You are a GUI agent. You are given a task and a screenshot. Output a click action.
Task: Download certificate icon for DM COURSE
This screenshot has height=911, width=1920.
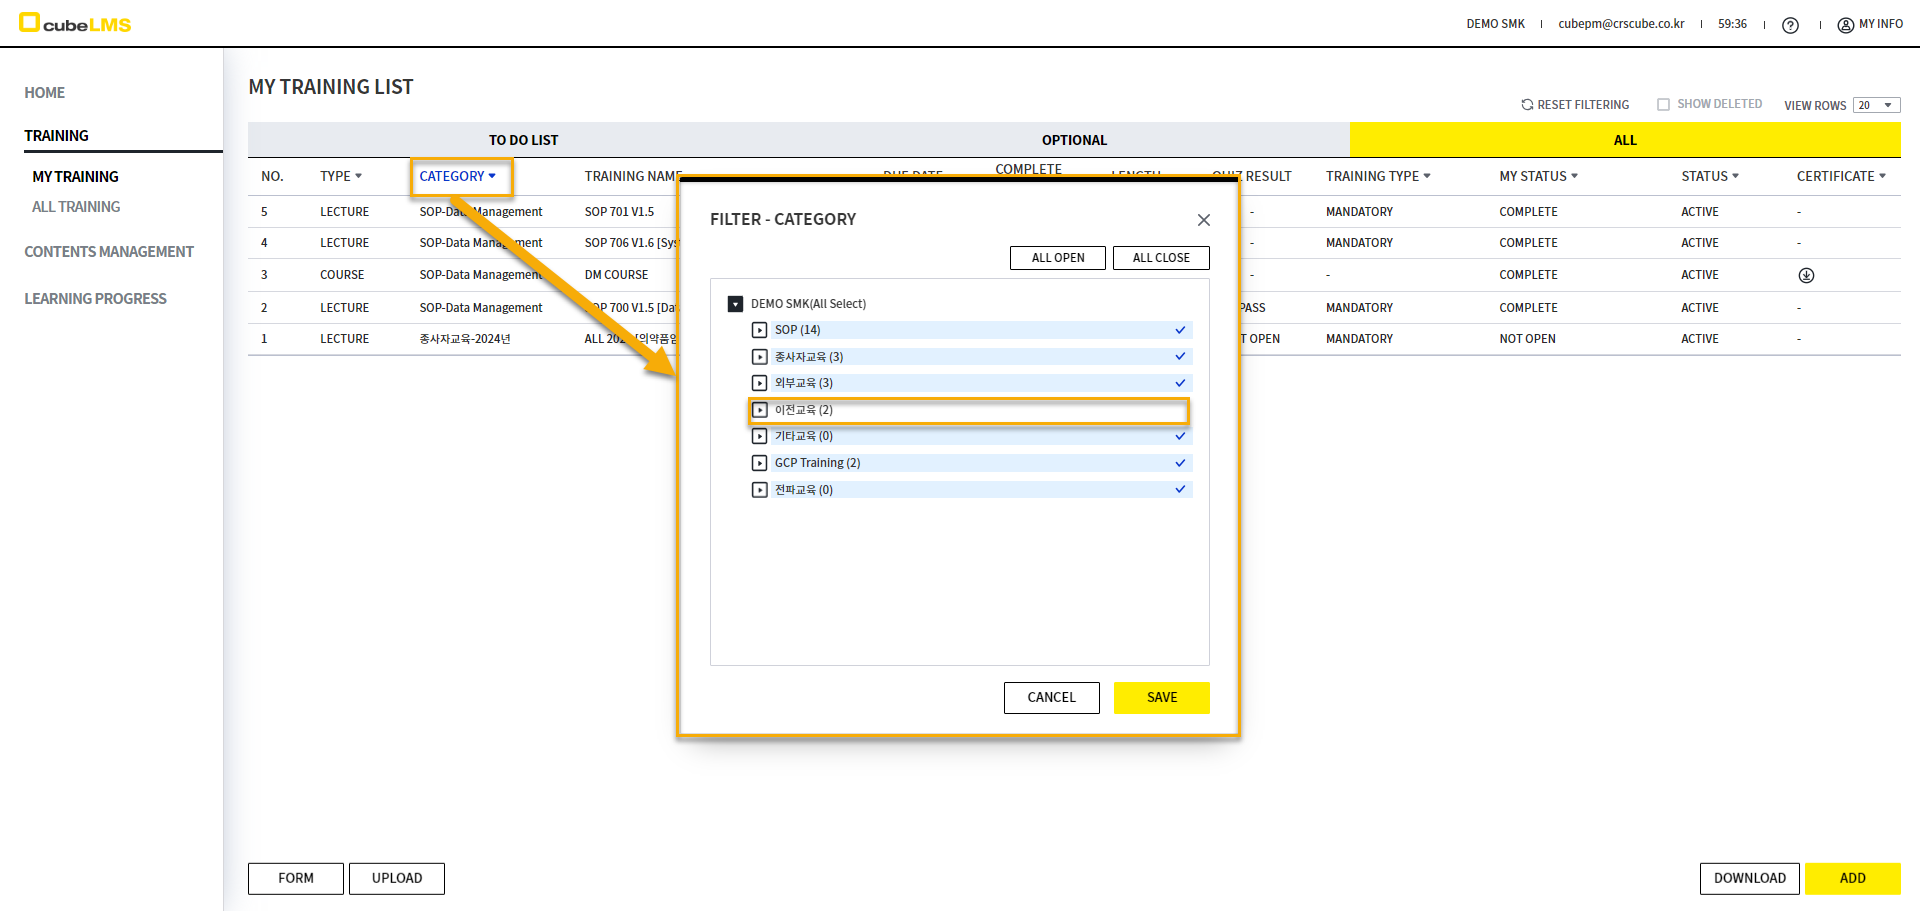[x=1806, y=275]
